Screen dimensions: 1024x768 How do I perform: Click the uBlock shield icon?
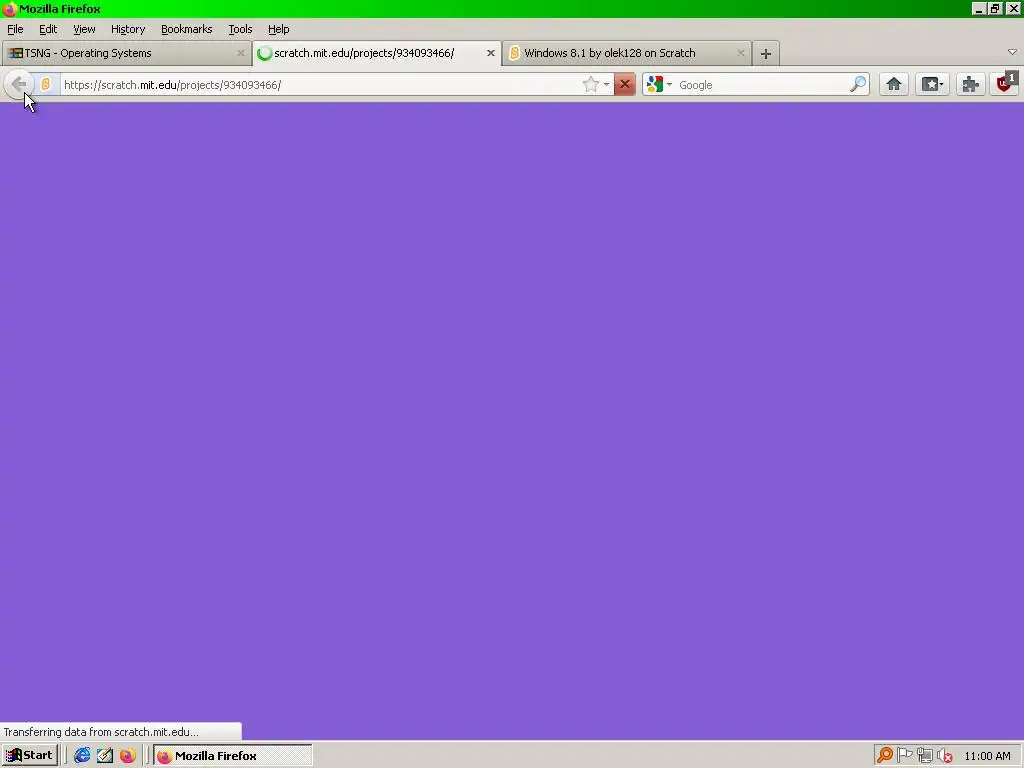1006,83
